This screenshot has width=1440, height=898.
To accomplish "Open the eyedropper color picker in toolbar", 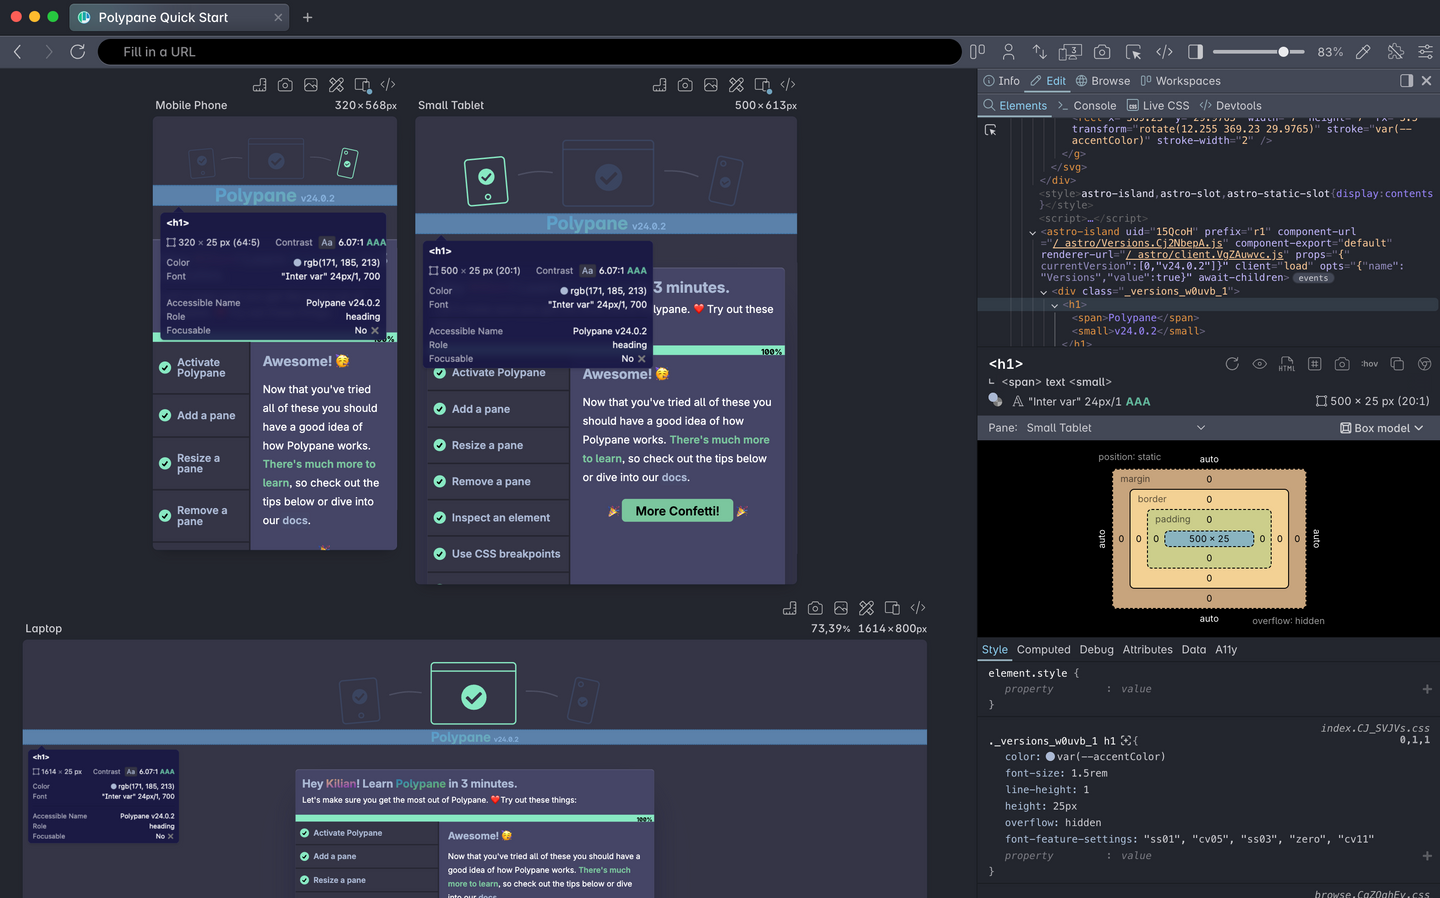I will pos(1363,52).
